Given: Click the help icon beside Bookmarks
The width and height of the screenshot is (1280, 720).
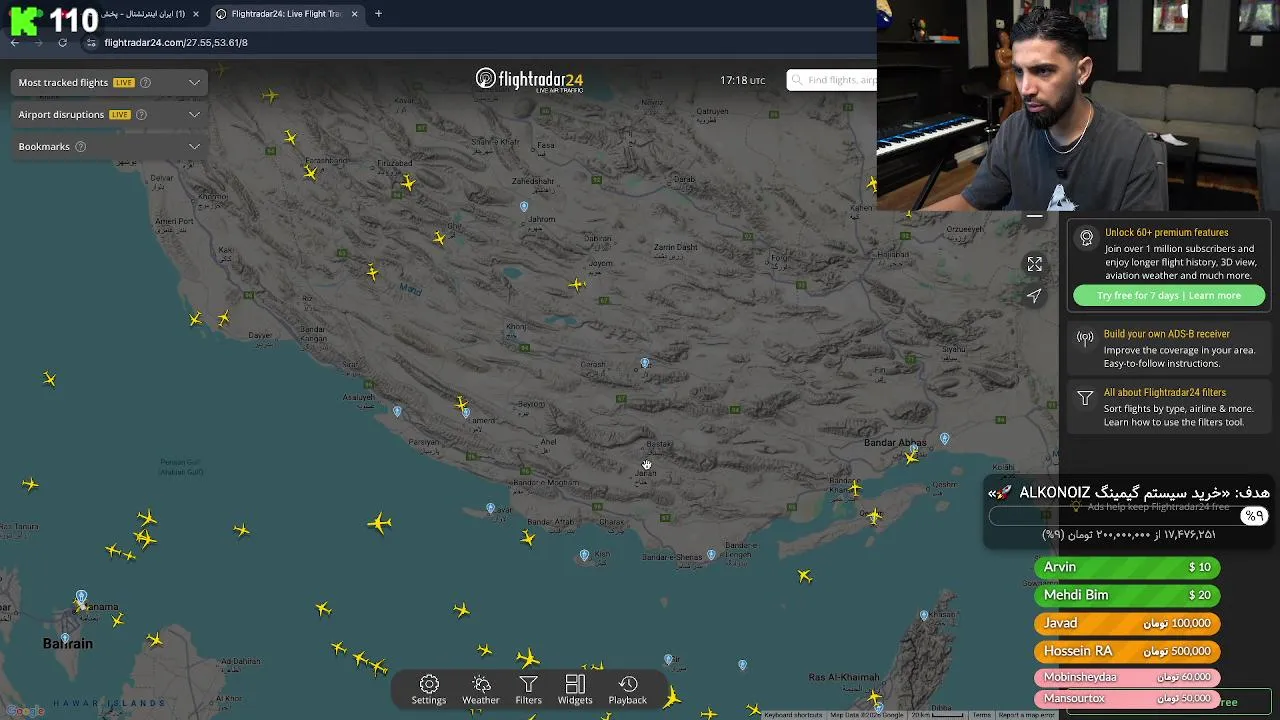Looking at the screenshot, I should [80, 146].
